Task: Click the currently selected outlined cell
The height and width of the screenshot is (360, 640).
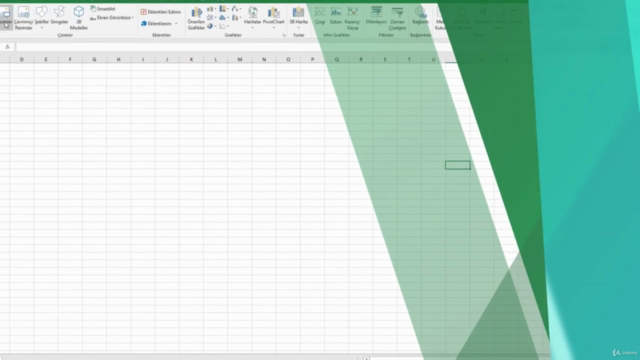Action: [x=458, y=165]
